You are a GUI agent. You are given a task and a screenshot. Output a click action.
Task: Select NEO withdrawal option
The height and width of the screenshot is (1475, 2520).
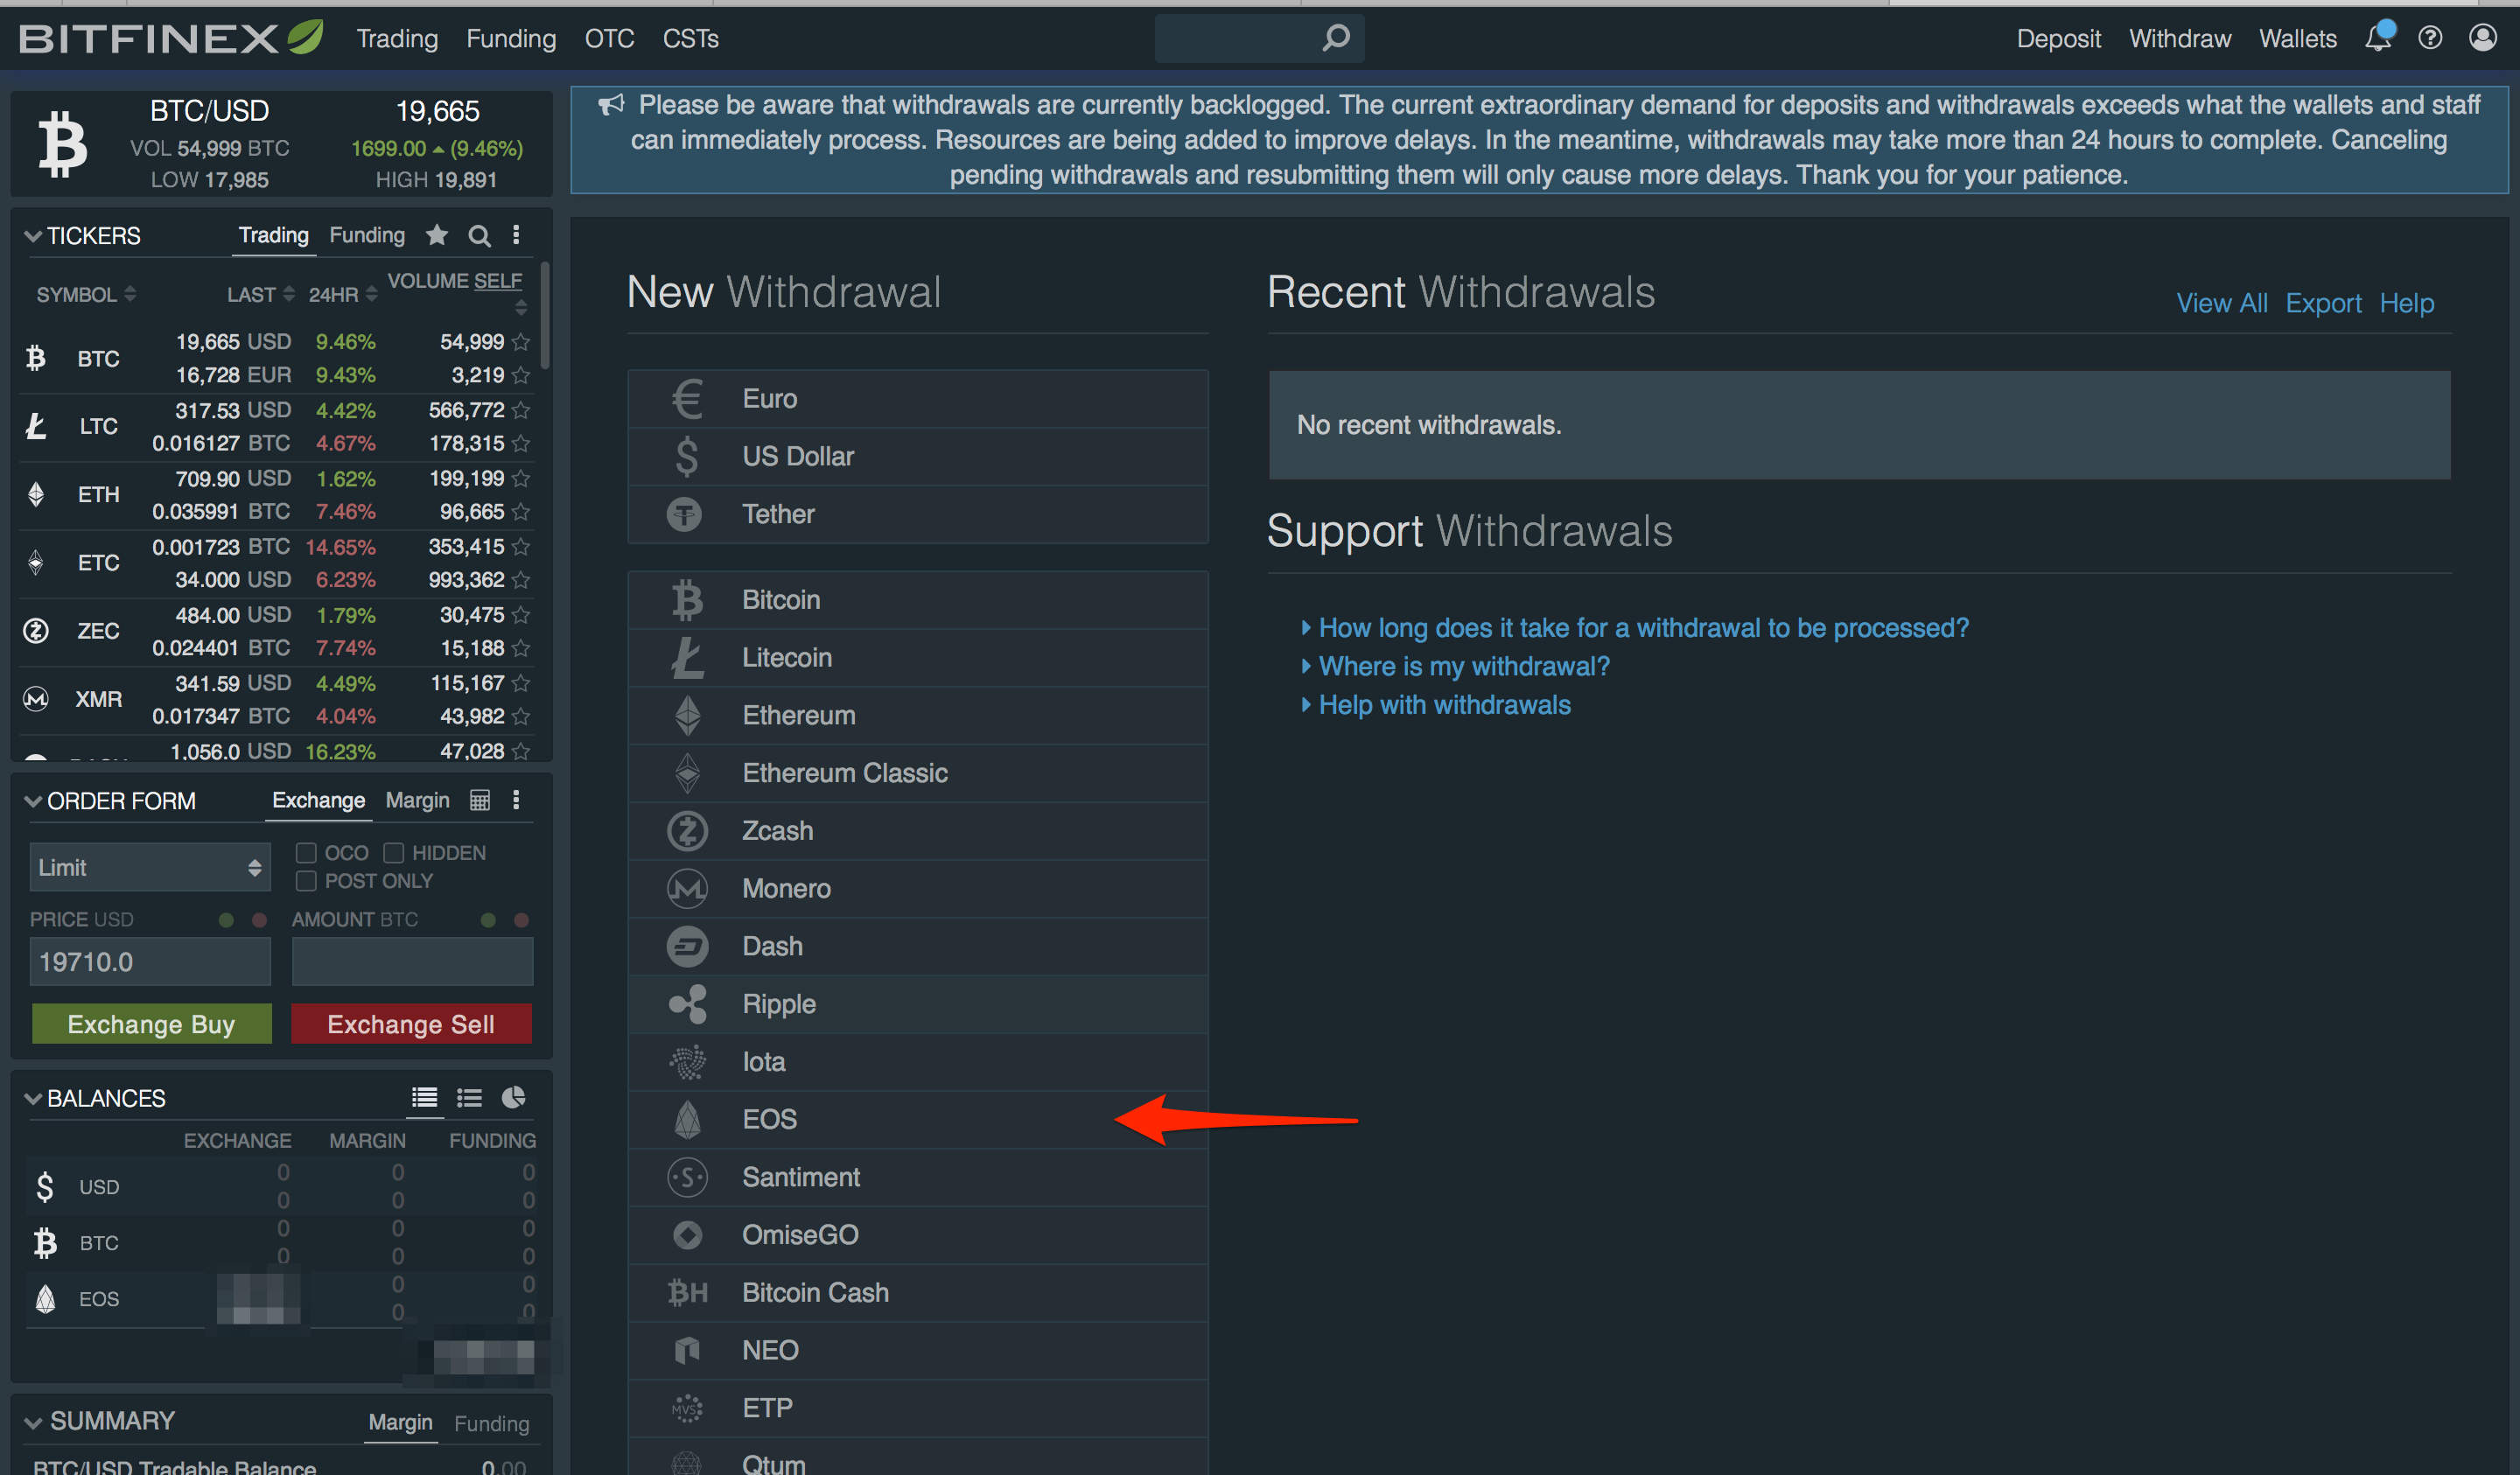918,1350
